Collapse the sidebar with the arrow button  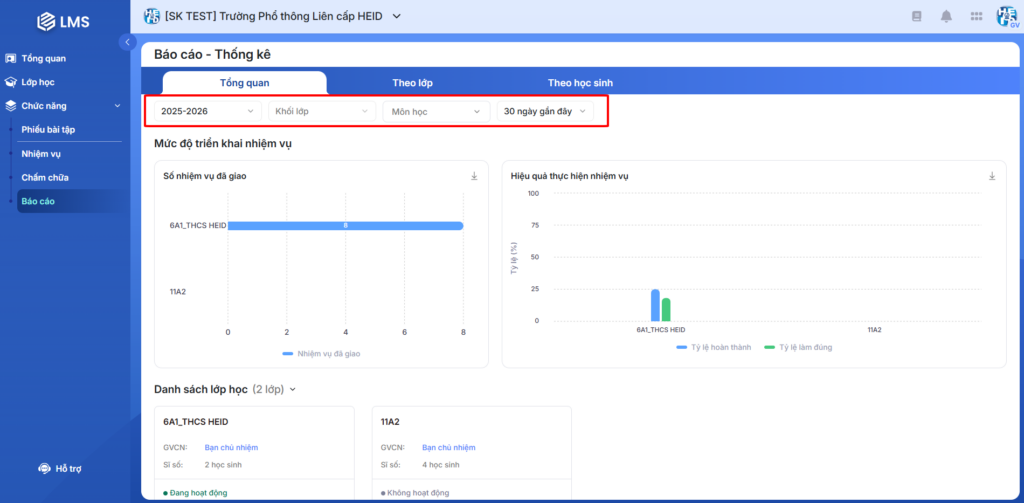(x=127, y=42)
